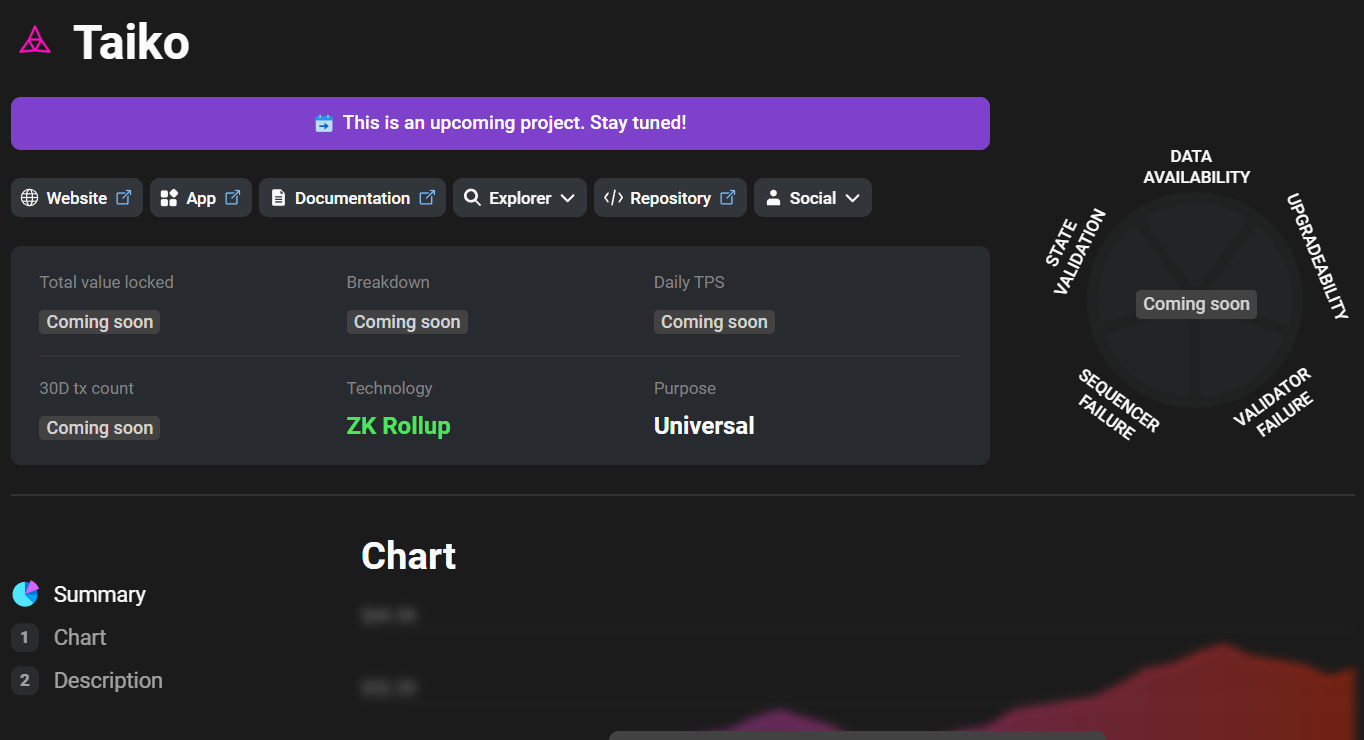Click DATA AVAILABILITY label on the rosette
The height and width of the screenshot is (740, 1364).
point(1196,167)
